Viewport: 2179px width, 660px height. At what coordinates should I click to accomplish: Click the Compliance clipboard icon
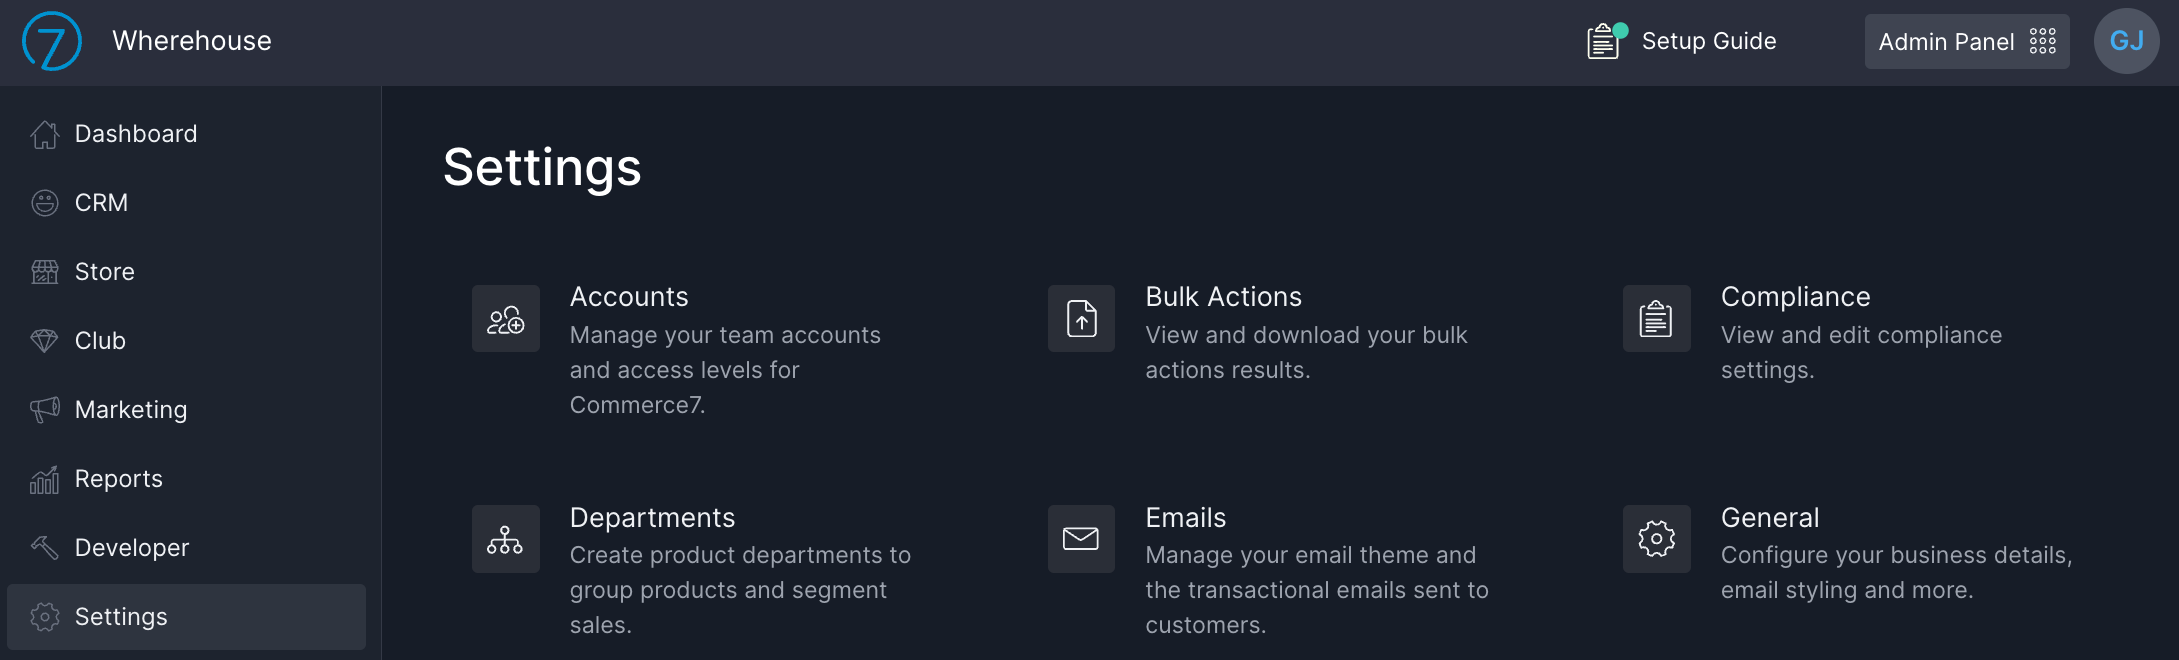(1656, 319)
